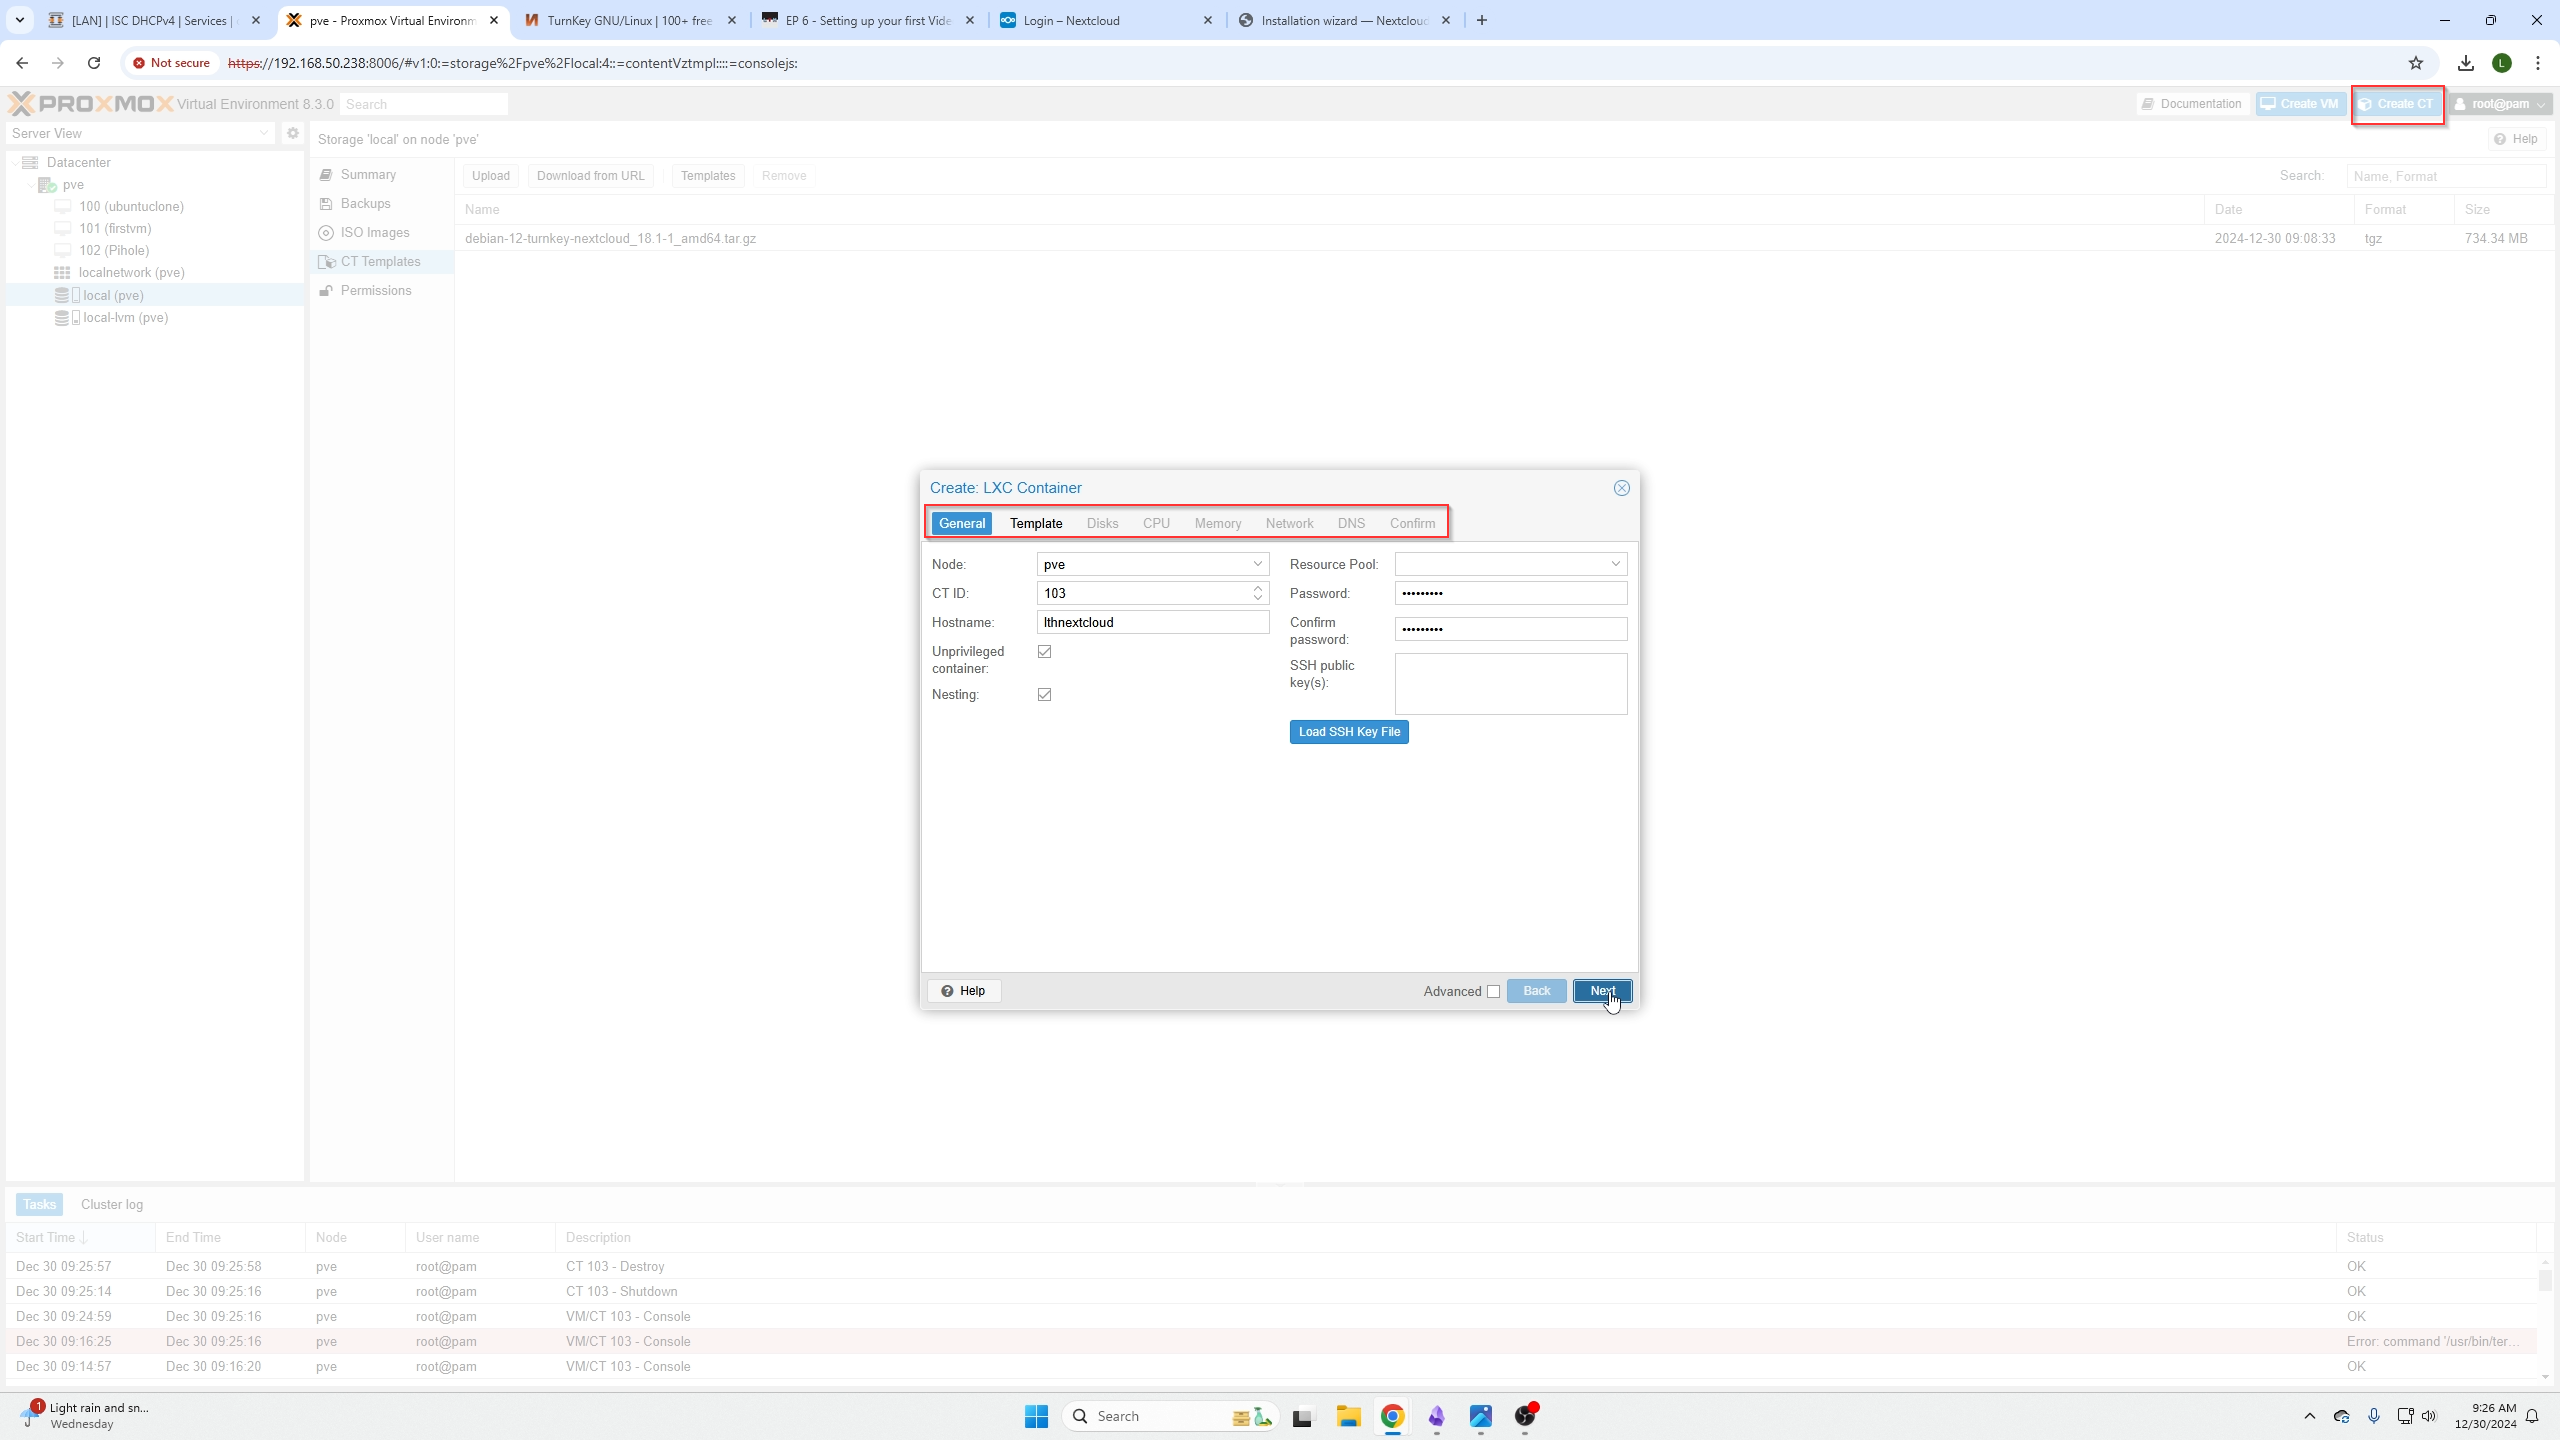Close the Create LXC Container dialog
Viewport: 2560px width, 1440px height.
1621,488
